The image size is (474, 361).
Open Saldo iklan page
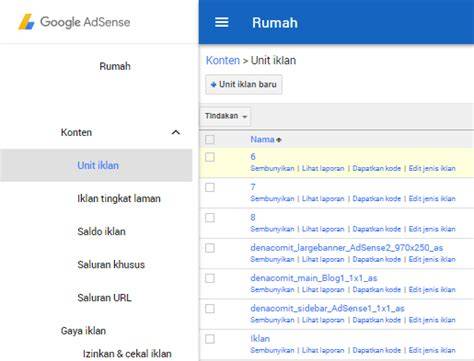point(101,231)
